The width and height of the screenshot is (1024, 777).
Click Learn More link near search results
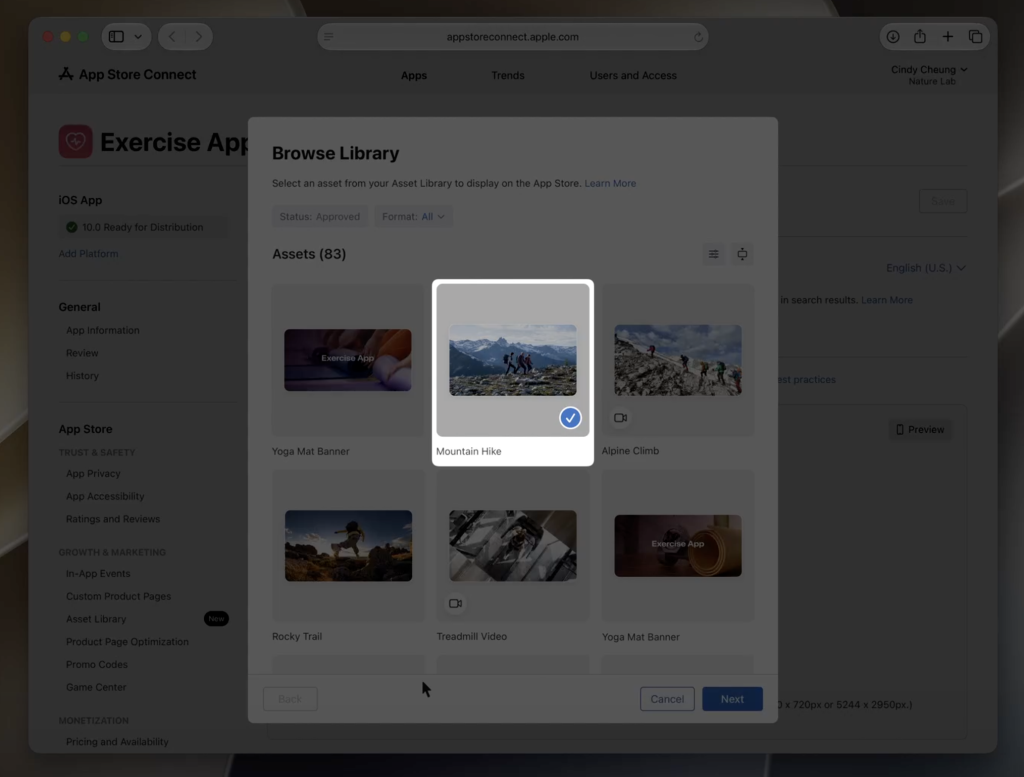point(887,300)
